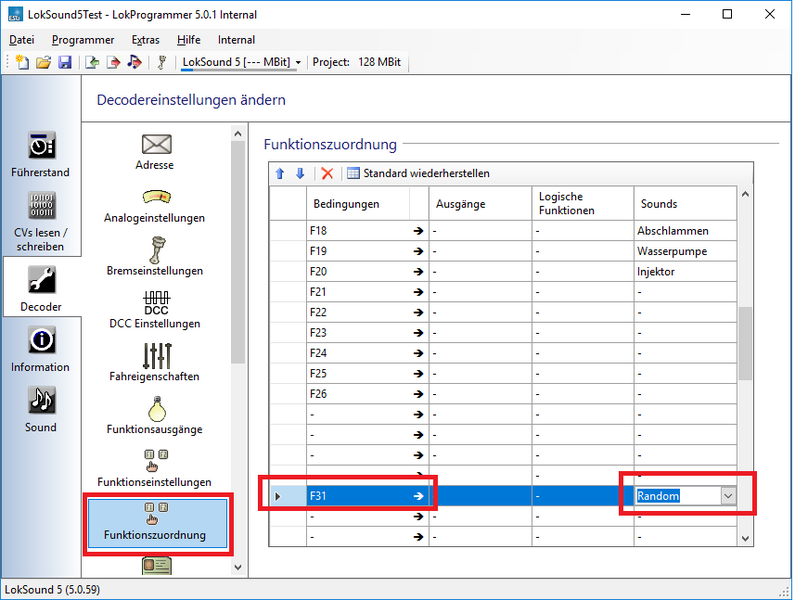Open DCC Einstellungen settings page
Screen dimensions: 795x600
pos(155,310)
